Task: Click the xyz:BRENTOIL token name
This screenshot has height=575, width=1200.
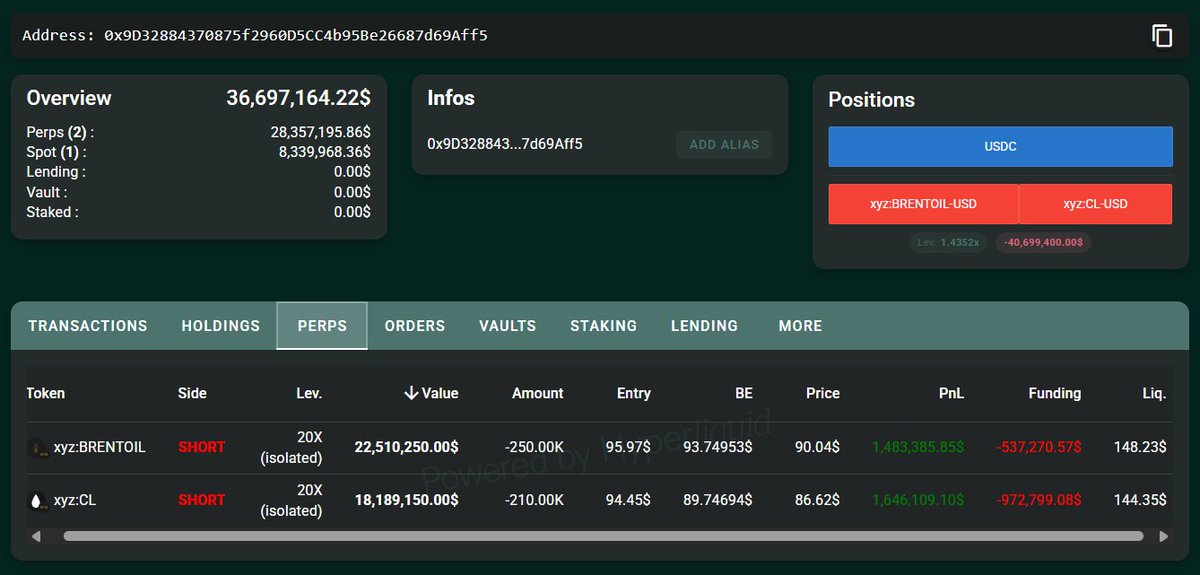Action: coord(100,448)
